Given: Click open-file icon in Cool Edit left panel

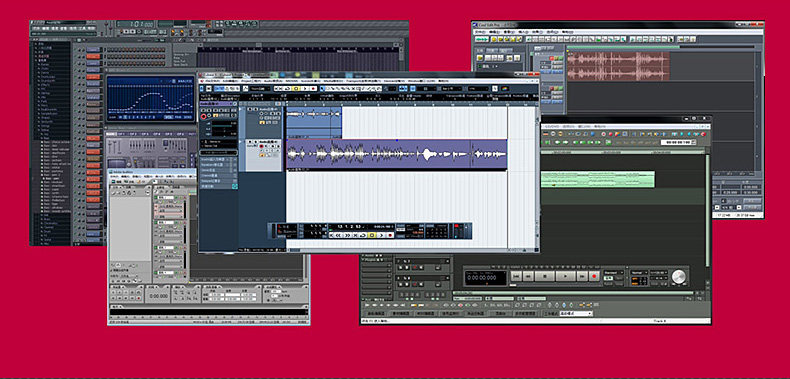Looking at the screenshot, I should (480, 58).
